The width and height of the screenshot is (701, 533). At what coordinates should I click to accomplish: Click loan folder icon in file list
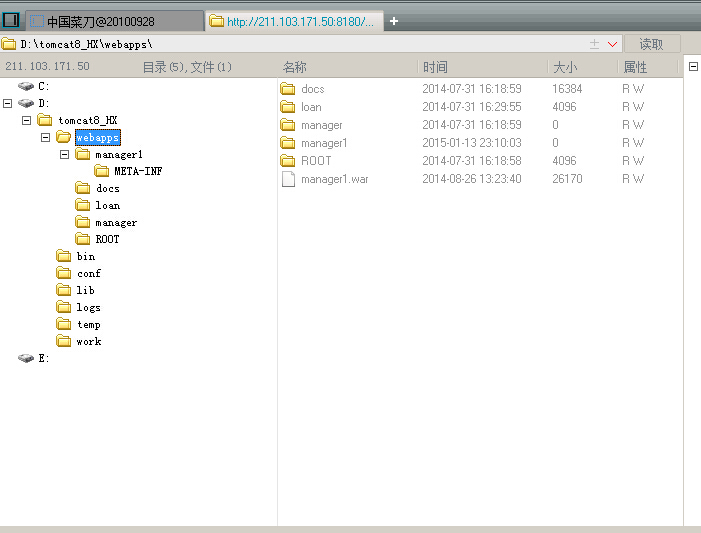[288, 107]
